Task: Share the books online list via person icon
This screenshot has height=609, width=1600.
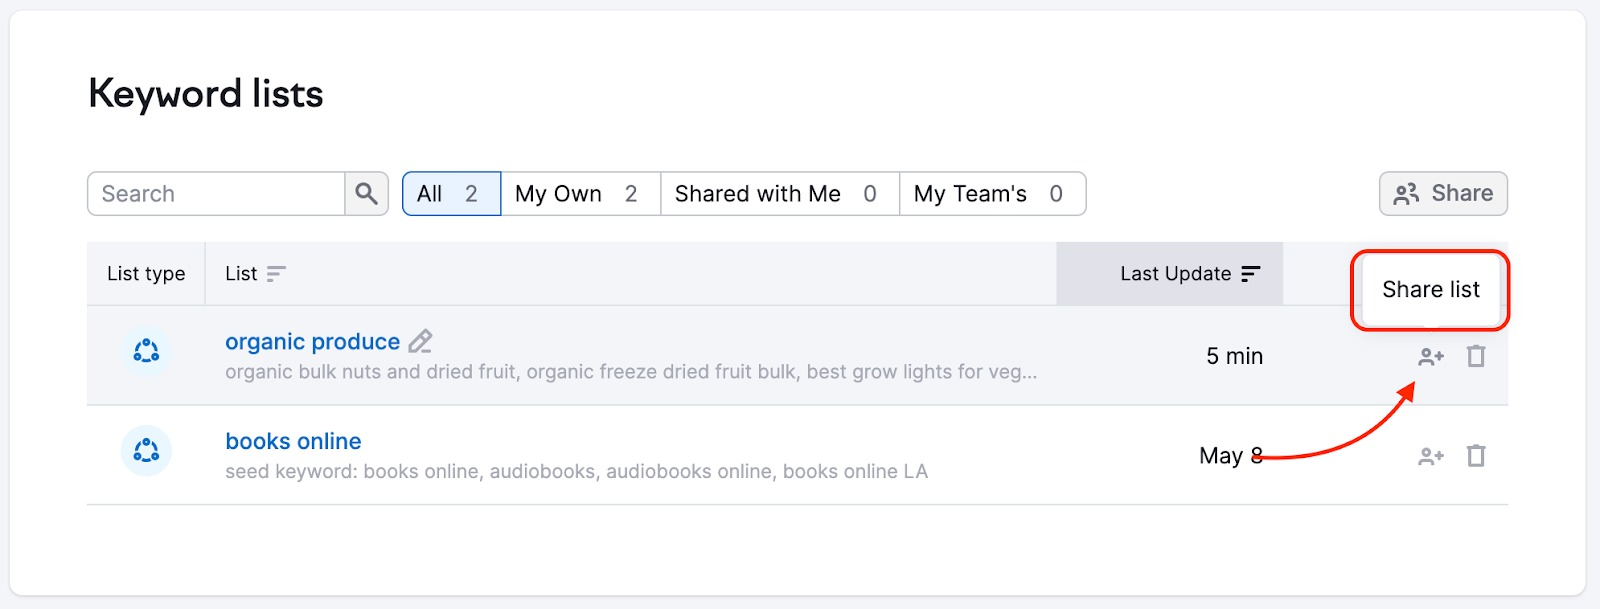Action: pos(1429,456)
